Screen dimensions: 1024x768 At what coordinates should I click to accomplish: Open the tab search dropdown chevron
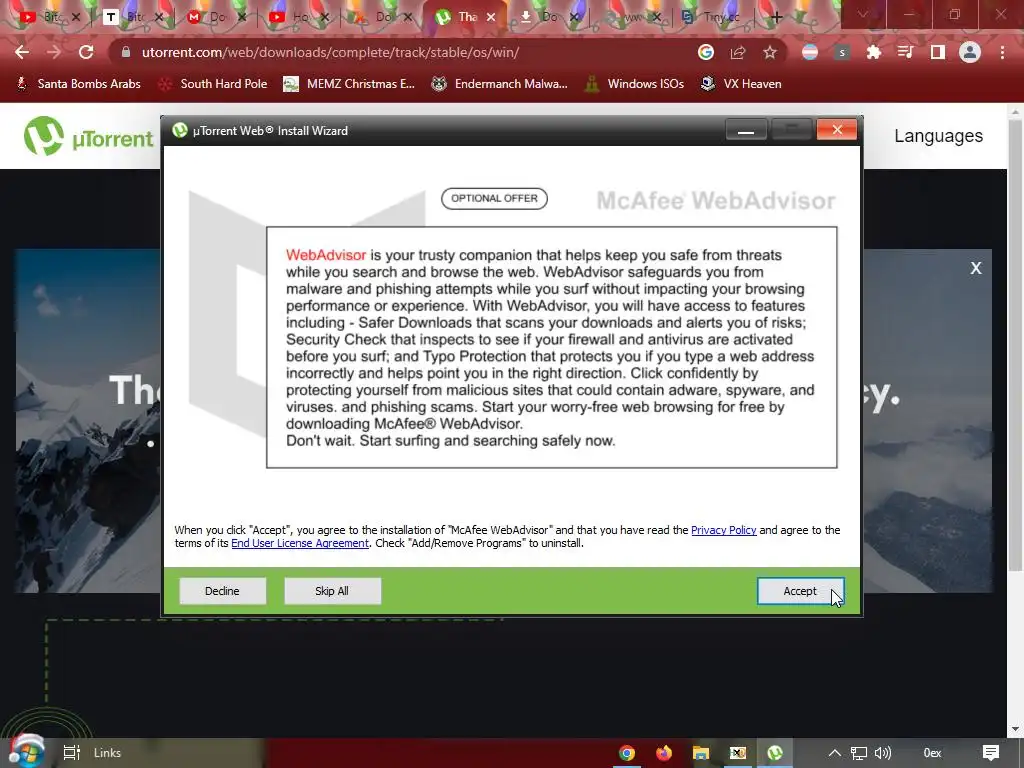click(863, 14)
